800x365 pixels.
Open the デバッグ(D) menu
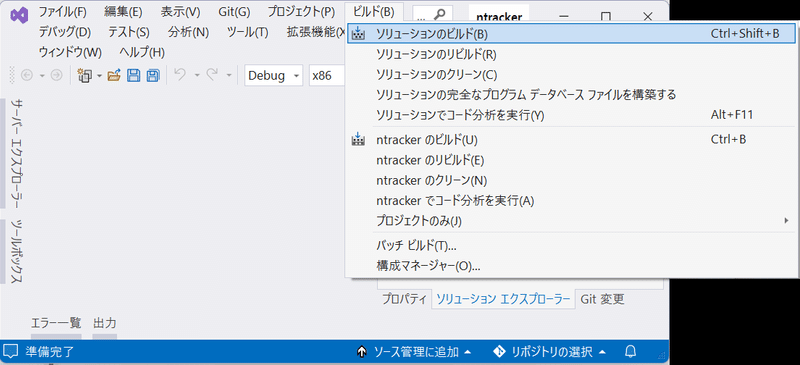click(x=65, y=32)
